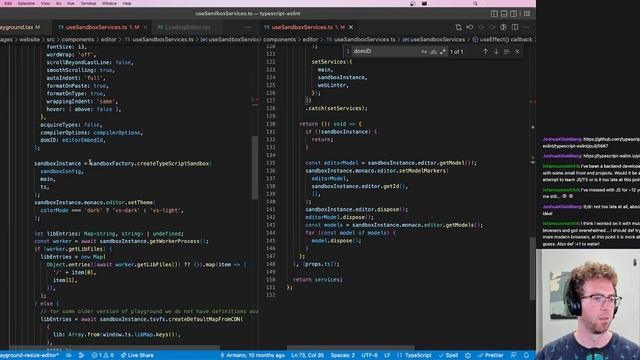Screen dimensions: 640x360
Task: Toggle Match Whole Word in find widget
Action: coord(433,51)
